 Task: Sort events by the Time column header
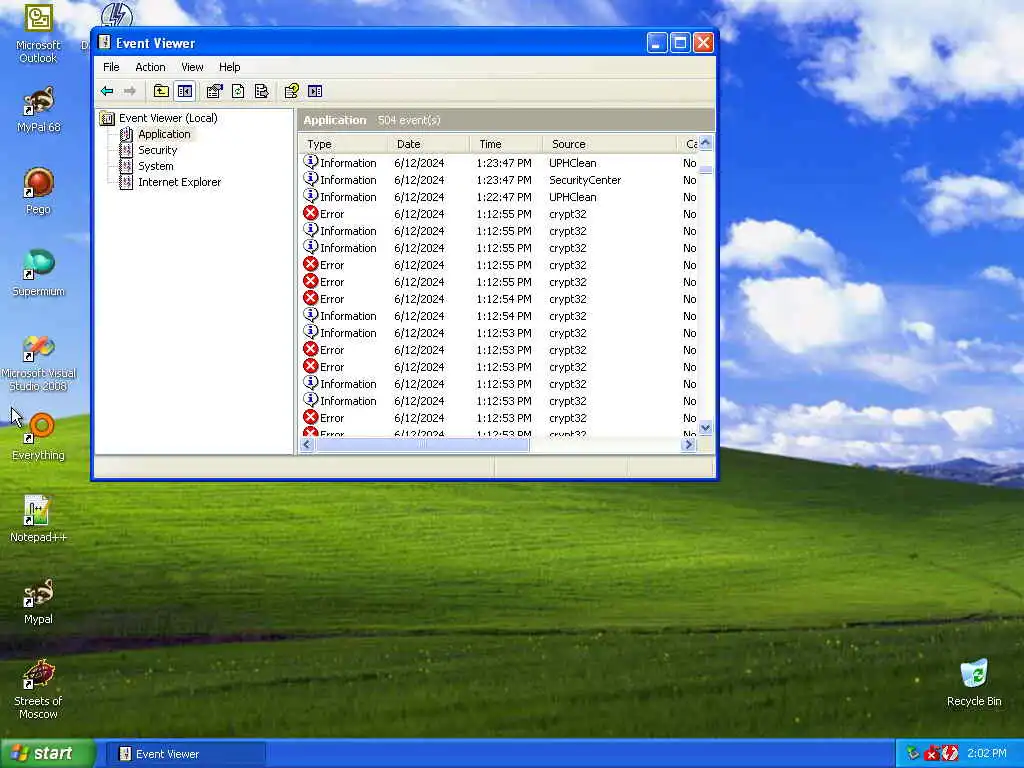506,144
